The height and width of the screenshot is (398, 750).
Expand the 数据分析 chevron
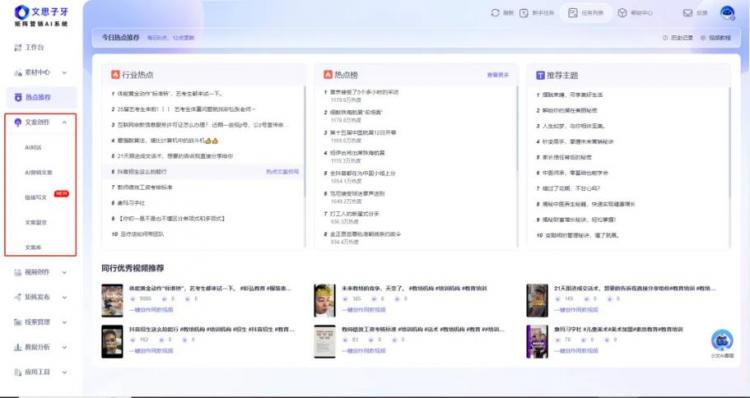64,347
